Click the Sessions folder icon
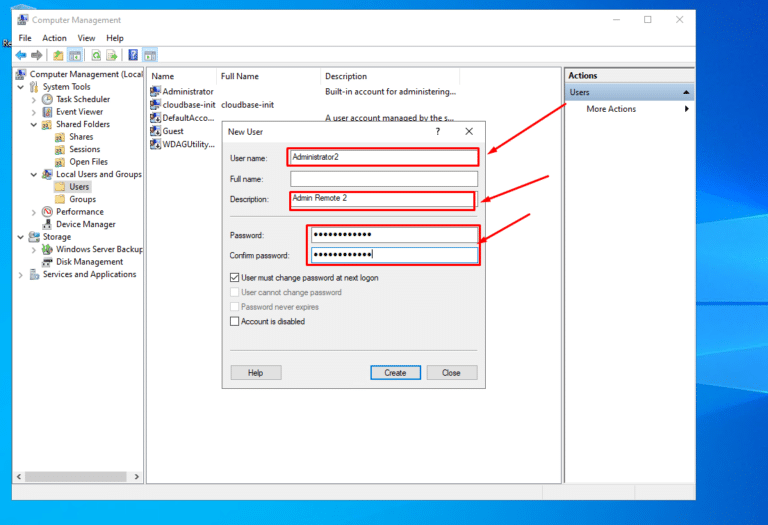 (60, 149)
